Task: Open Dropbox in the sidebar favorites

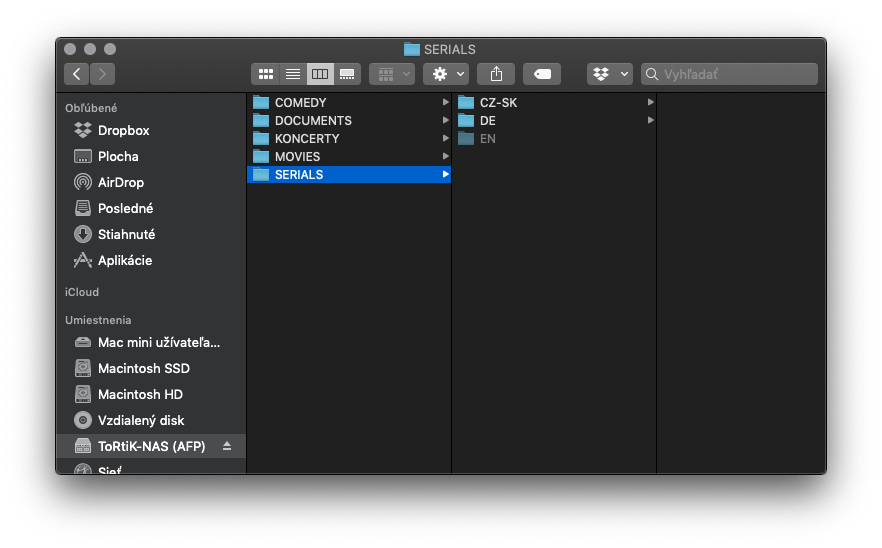Action: (123, 130)
